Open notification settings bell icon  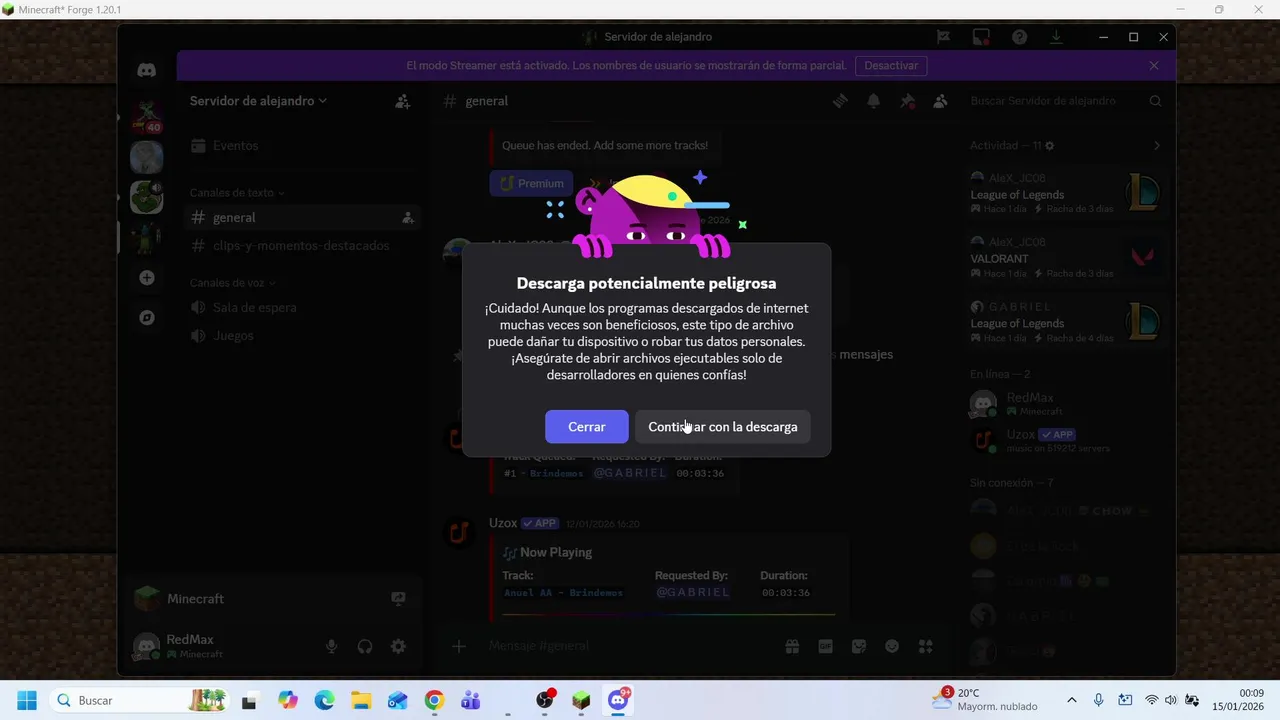tap(874, 101)
